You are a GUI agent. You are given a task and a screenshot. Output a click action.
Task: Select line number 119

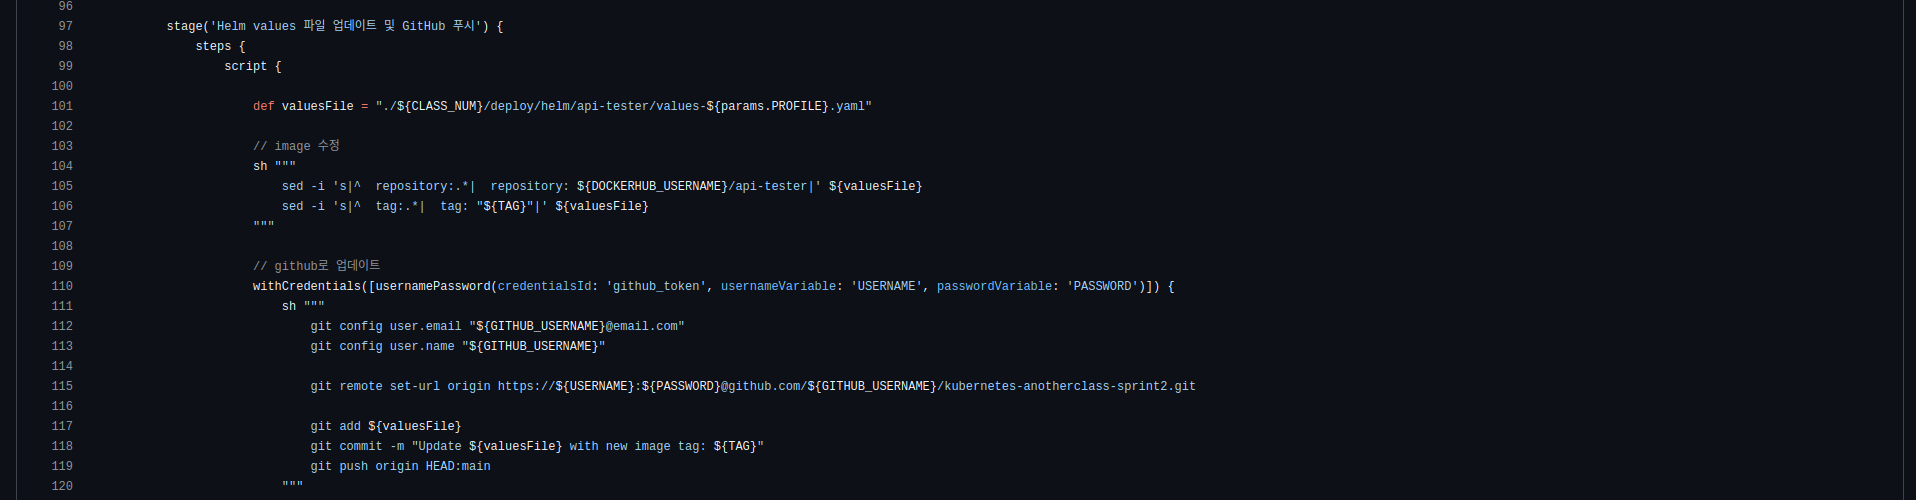click(x=62, y=466)
